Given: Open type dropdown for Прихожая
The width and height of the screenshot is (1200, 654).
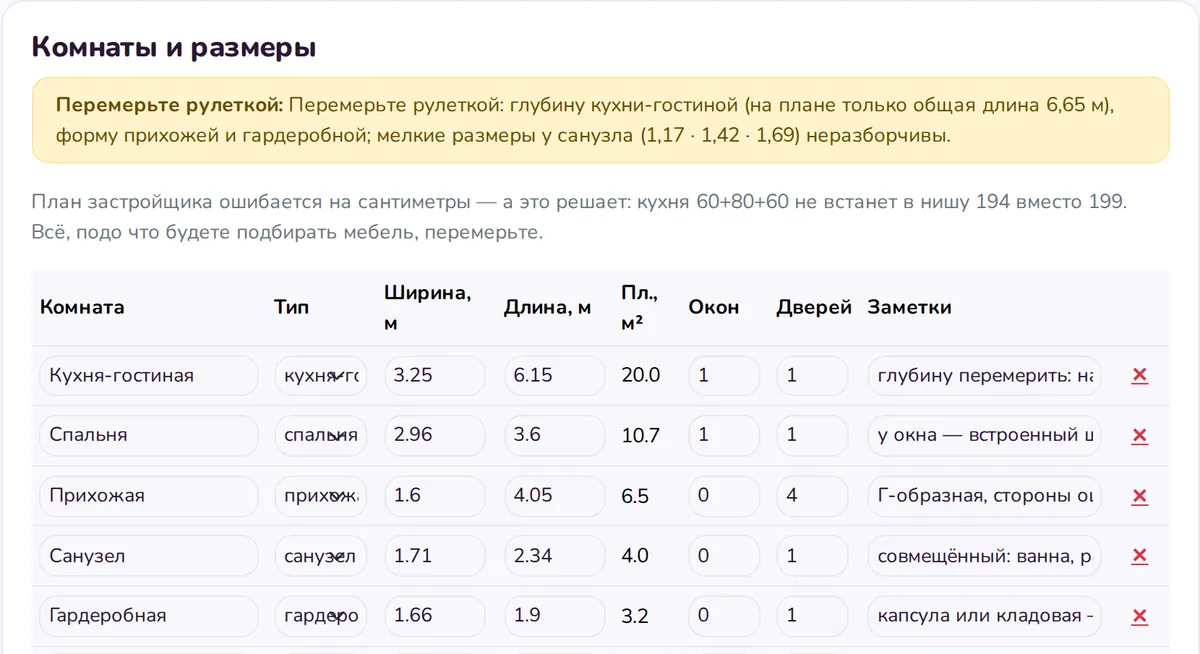Looking at the screenshot, I should pyautogui.click(x=320, y=496).
